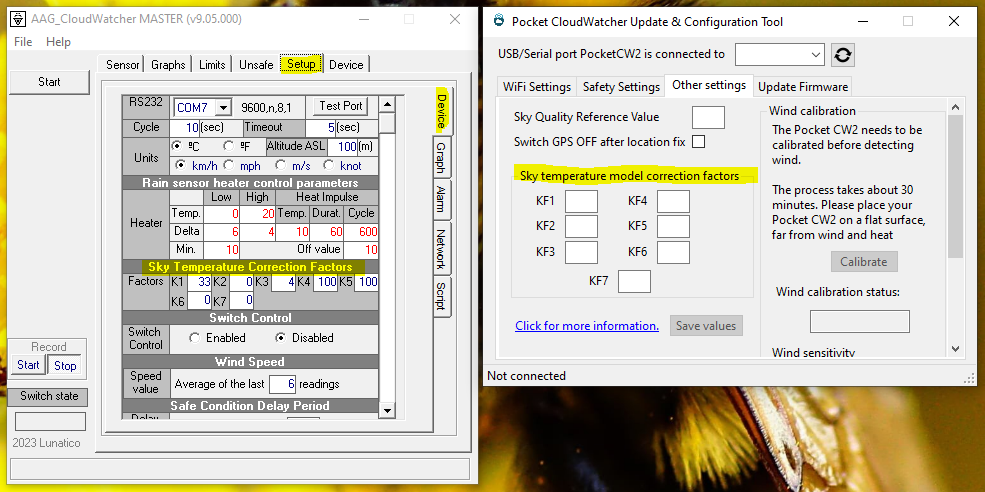Open the Click for more information link
The height and width of the screenshot is (492, 985).
586,326
